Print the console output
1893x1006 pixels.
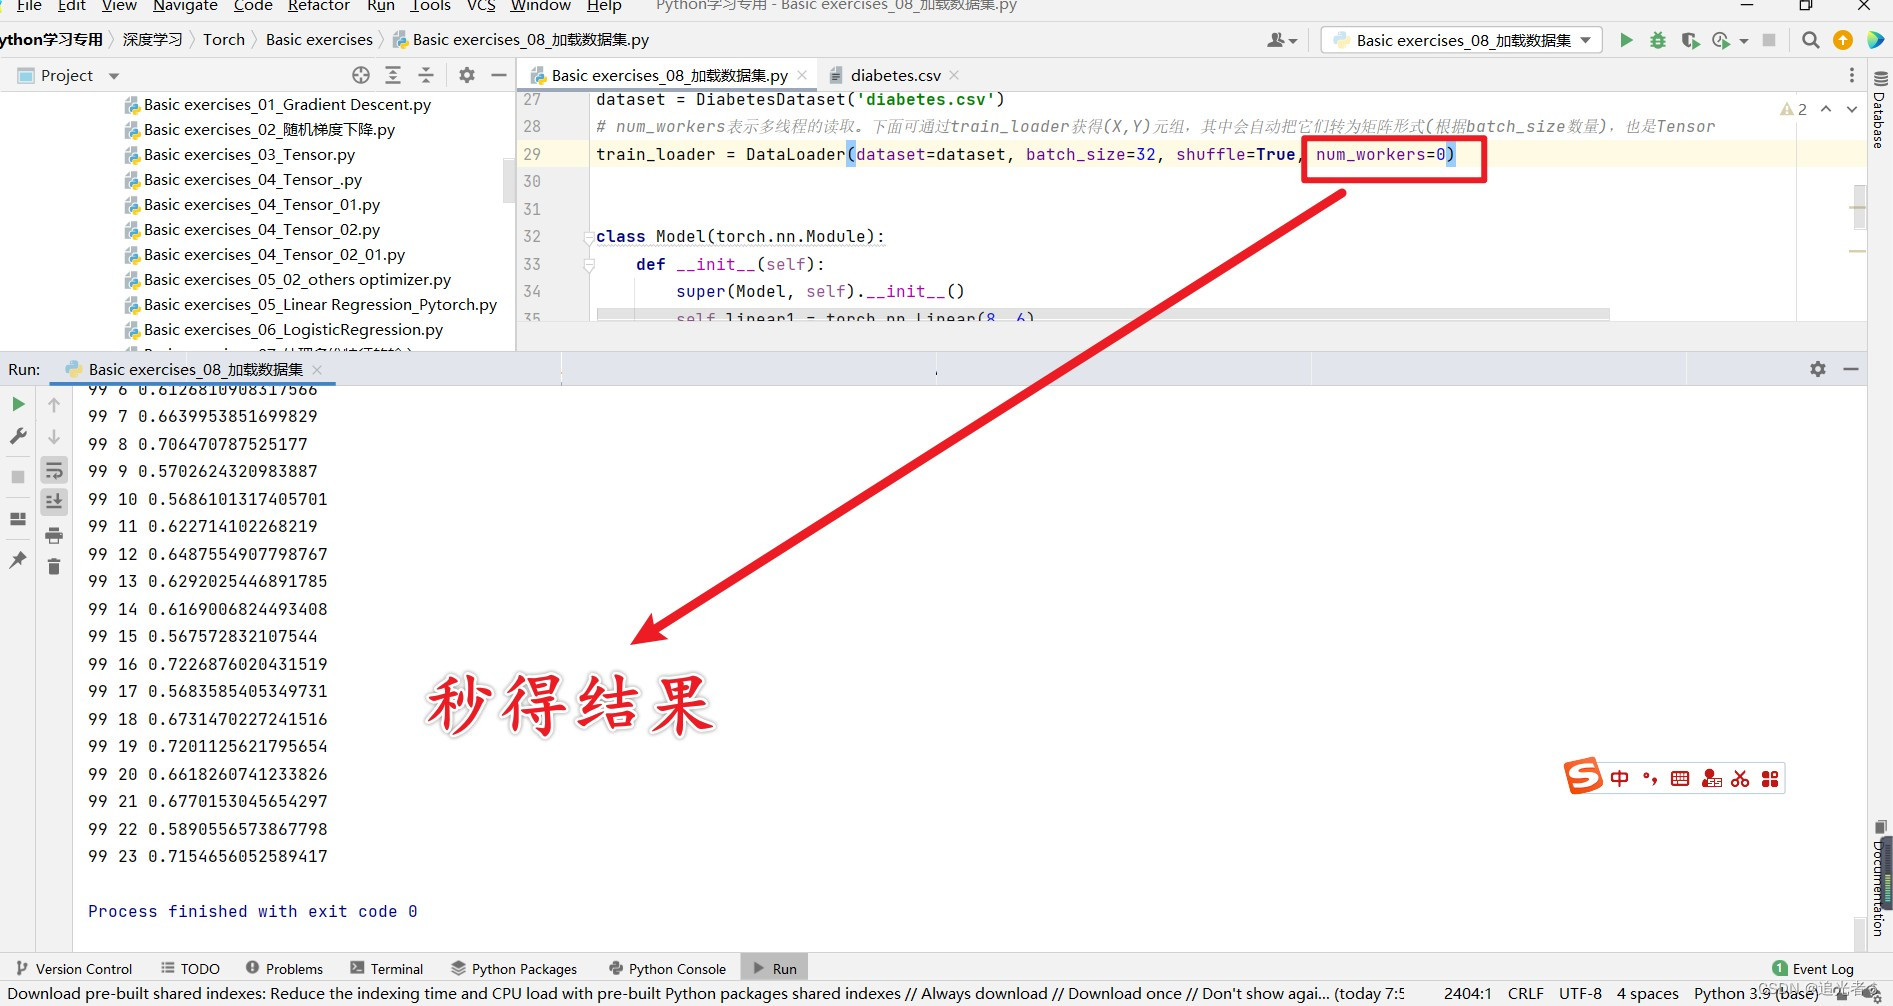coord(54,535)
